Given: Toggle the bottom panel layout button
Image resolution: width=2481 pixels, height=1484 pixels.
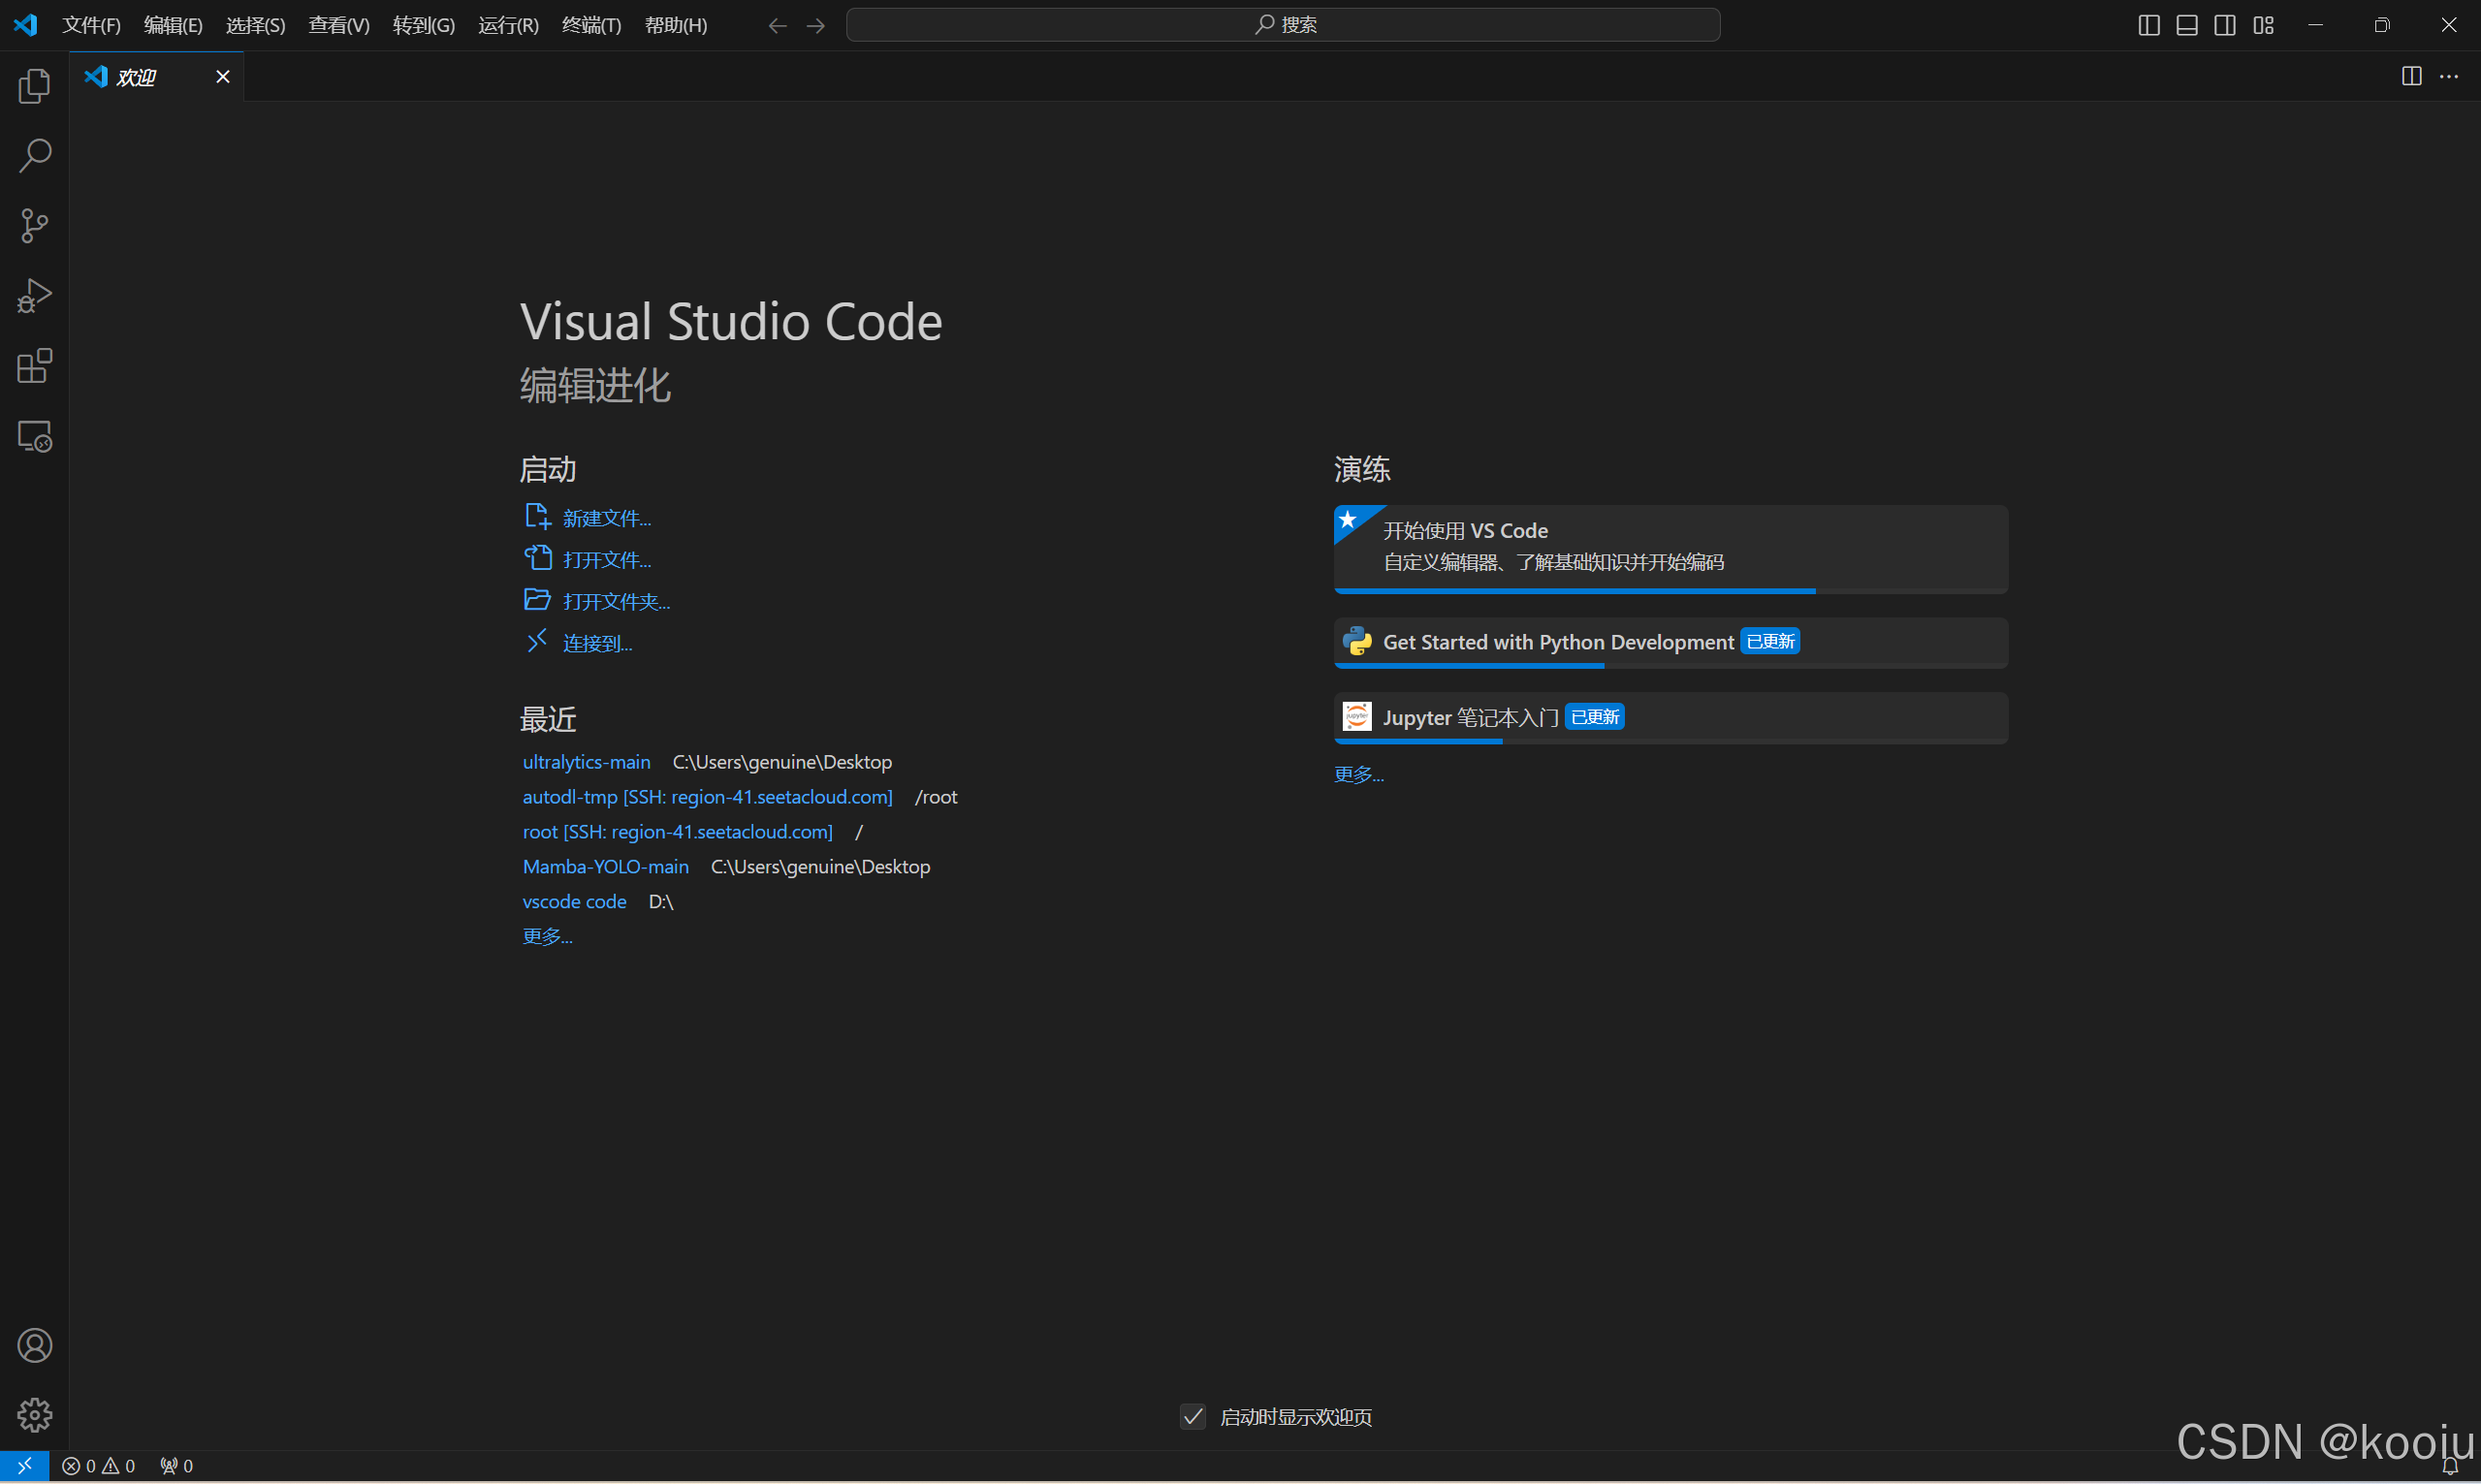Looking at the screenshot, I should 2187,25.
